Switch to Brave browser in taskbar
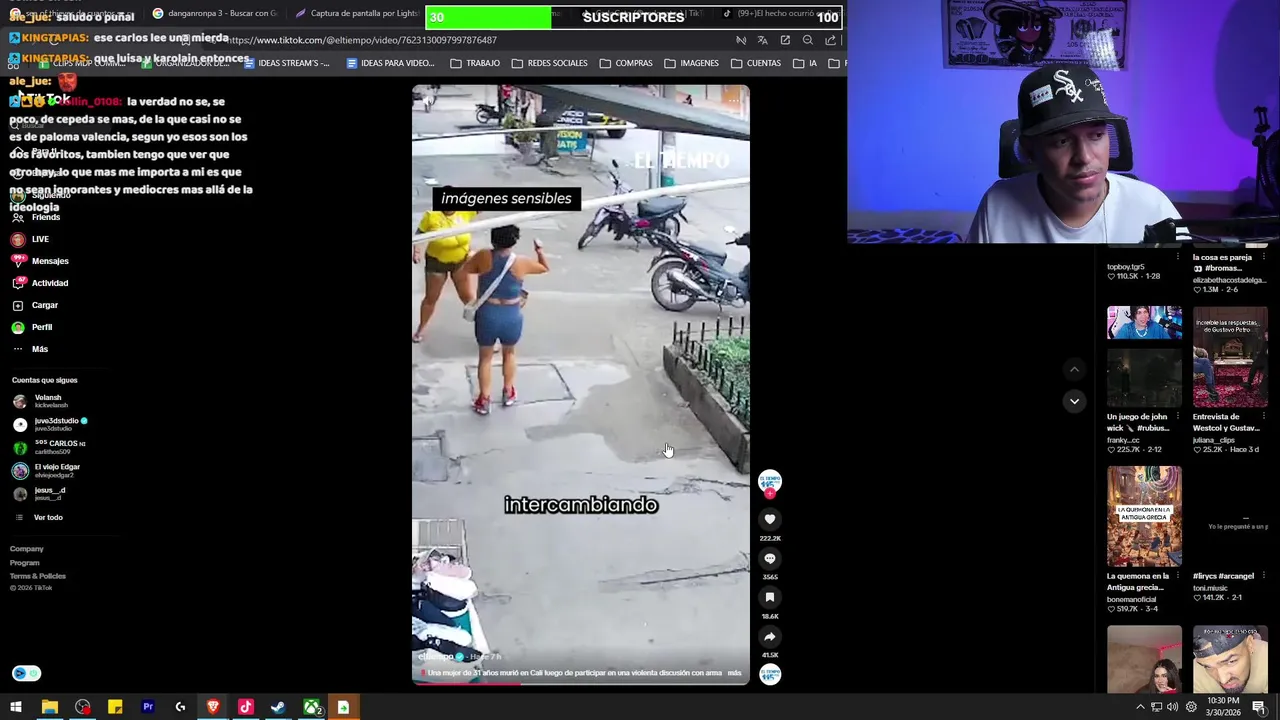Image resolution: width=1280 pixels, height=720 pixels. (213, 707)
